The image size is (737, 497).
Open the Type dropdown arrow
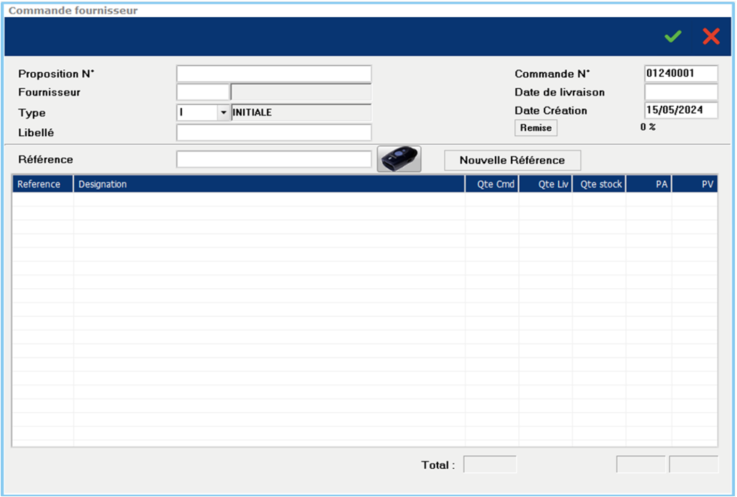click(223, 113)
